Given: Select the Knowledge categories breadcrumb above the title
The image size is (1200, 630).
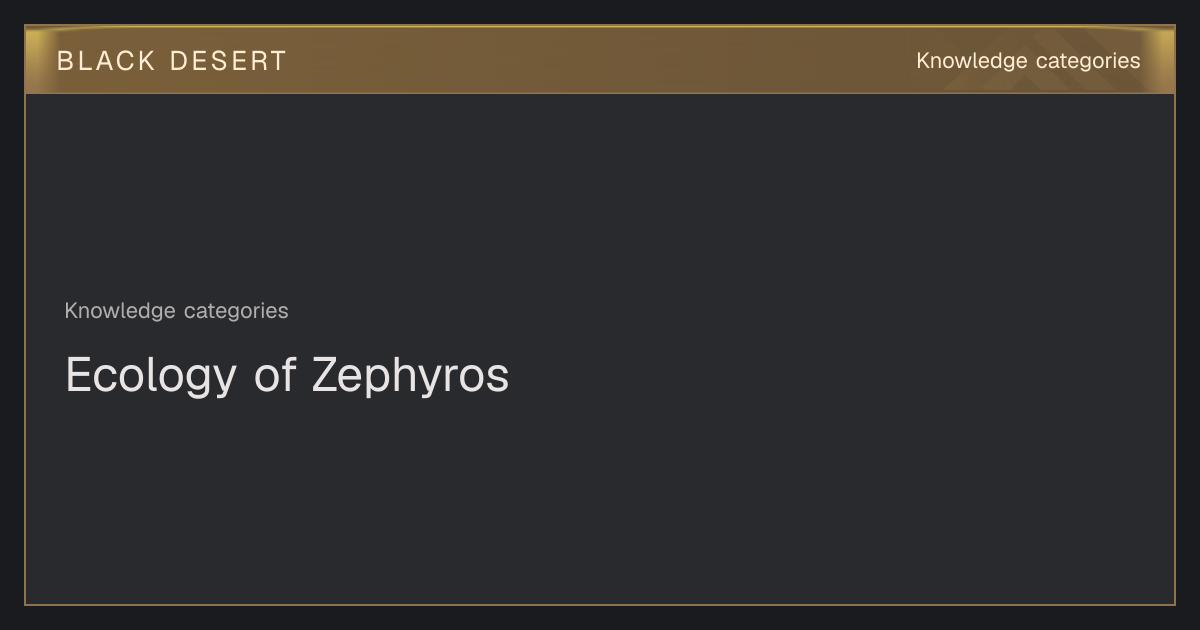Looking at the screenshot, I should [x=176, y=311].
